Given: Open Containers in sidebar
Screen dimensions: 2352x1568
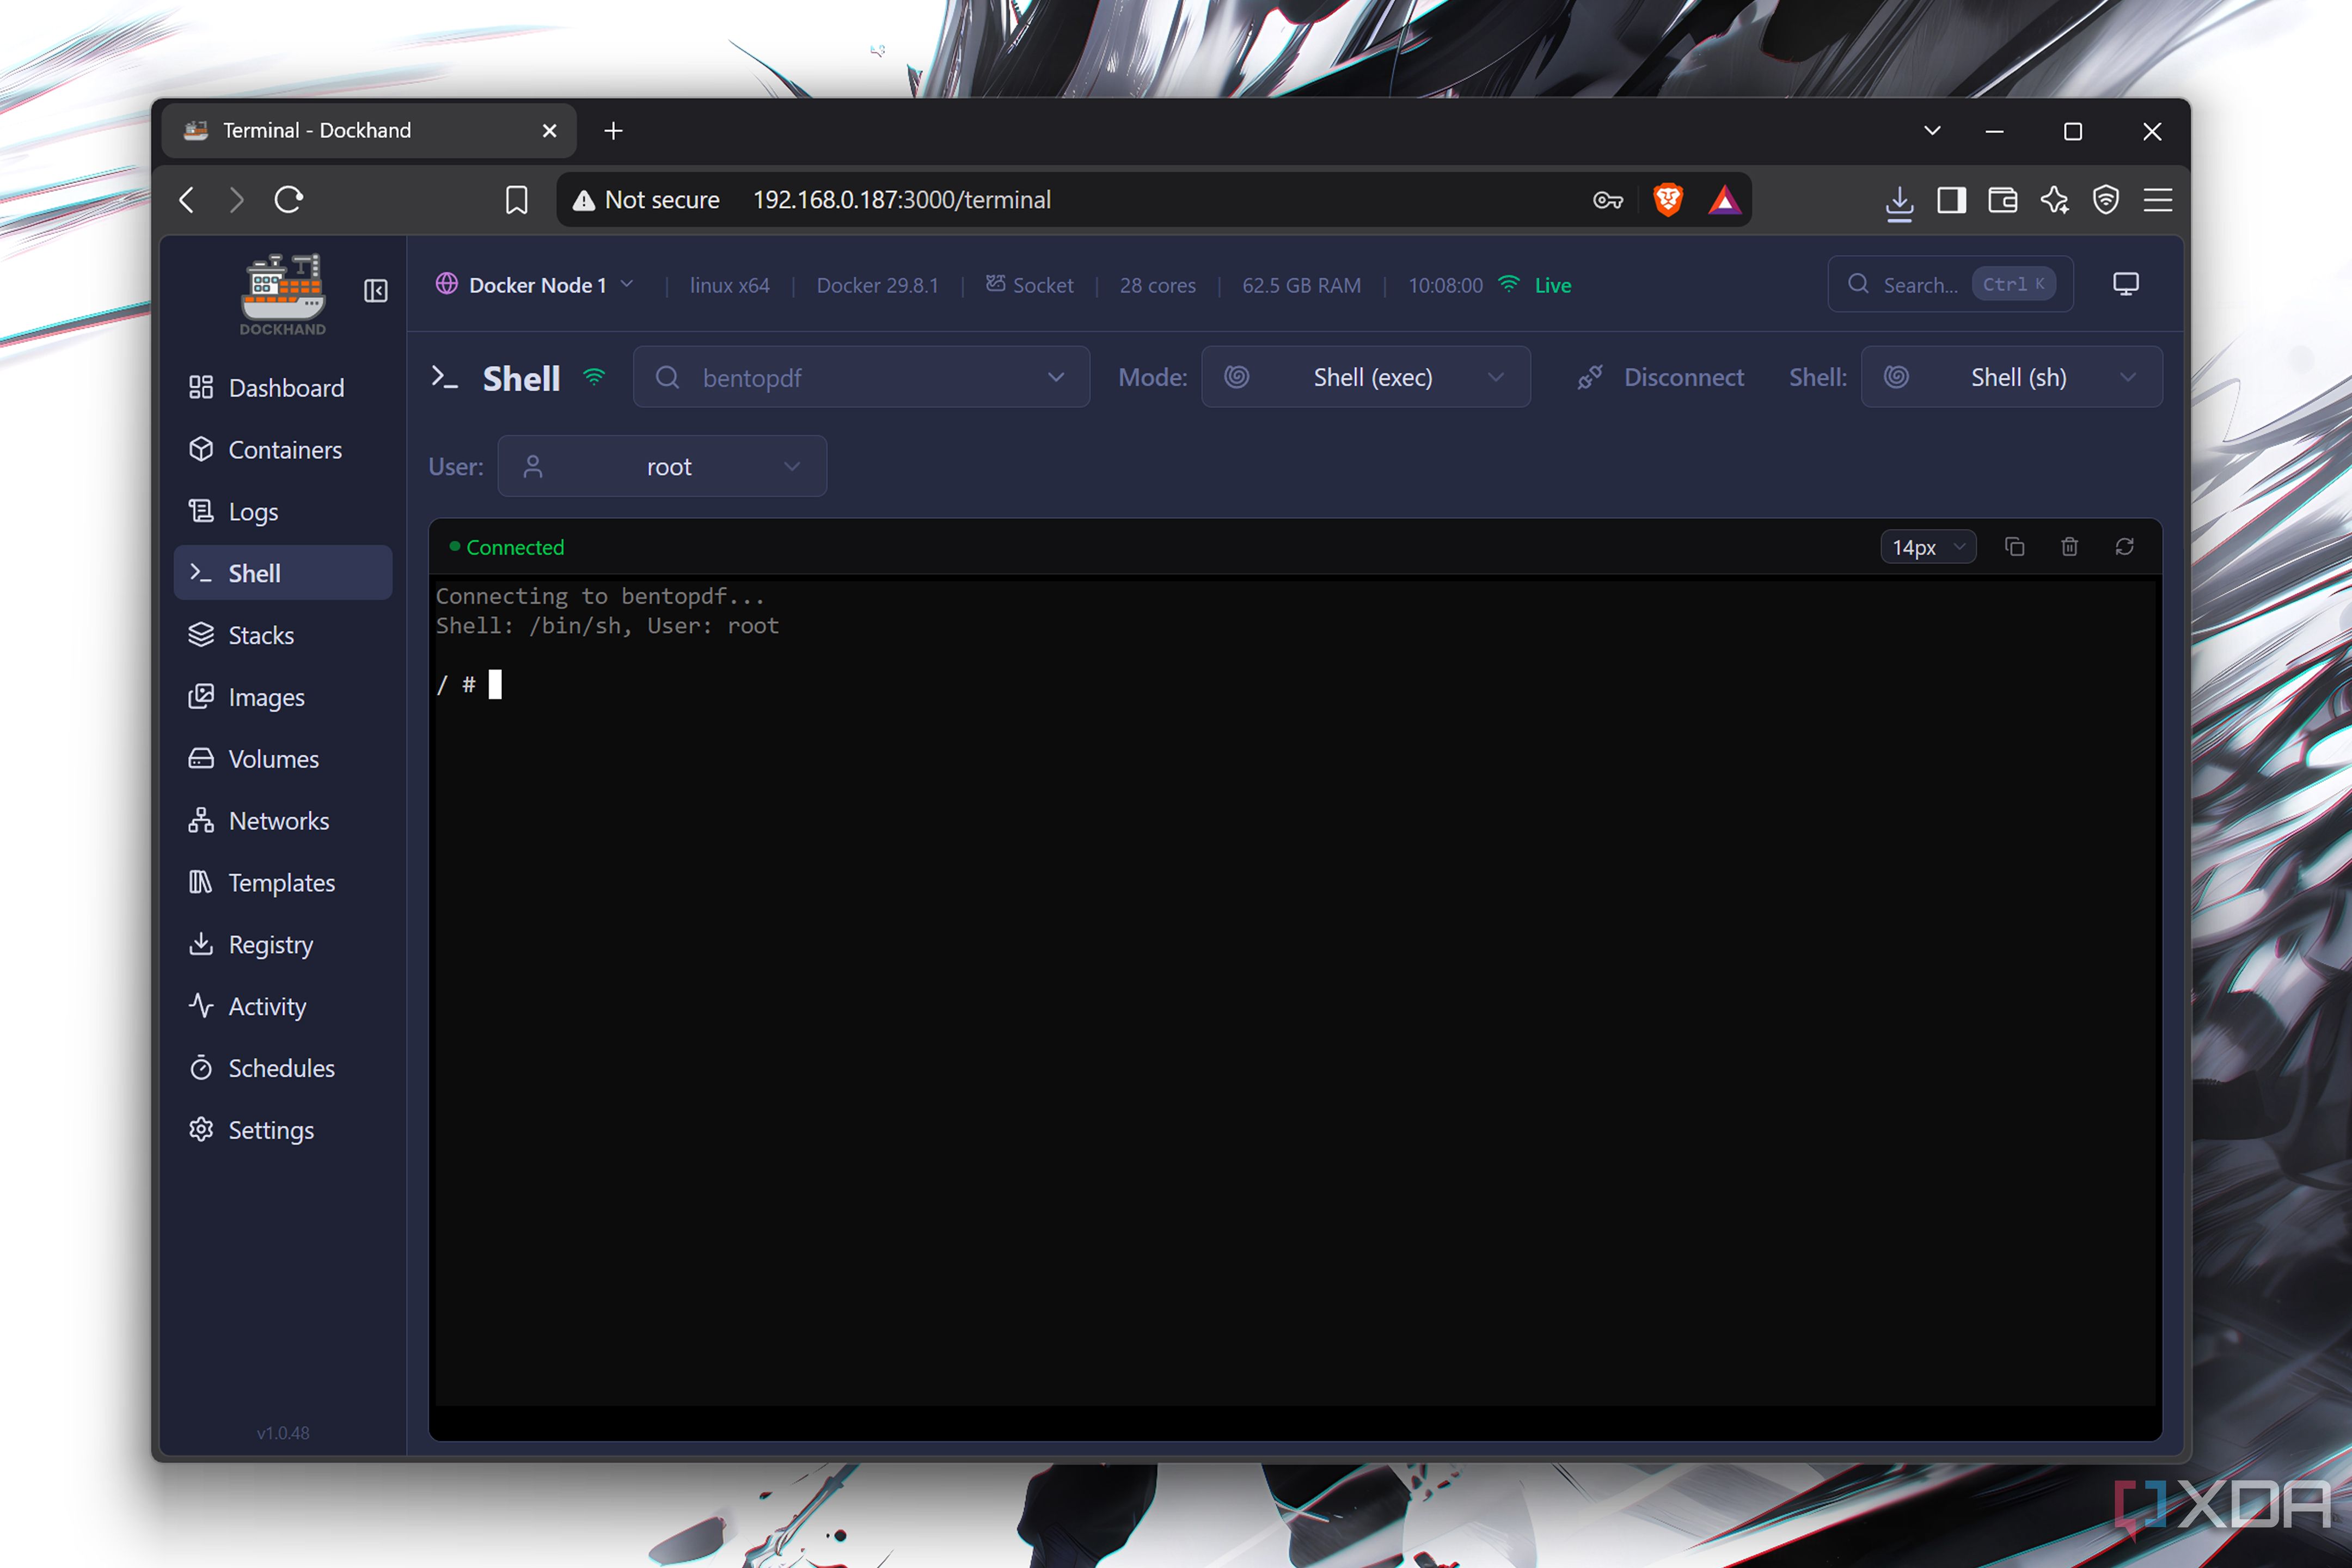Looking at the screenshot, I should [283, 450].
